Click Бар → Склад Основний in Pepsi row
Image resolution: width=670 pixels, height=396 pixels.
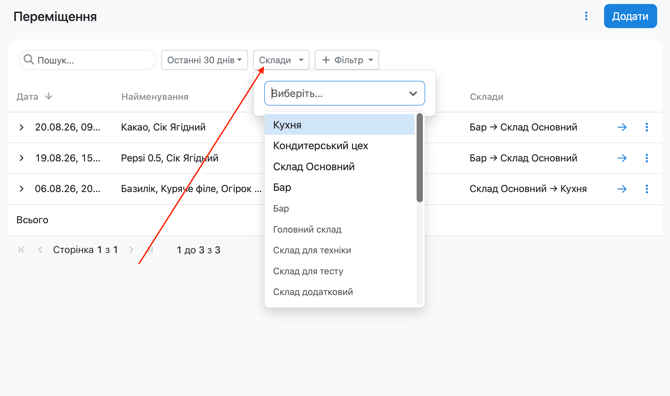pyautogui.click(x=523, y=158)
